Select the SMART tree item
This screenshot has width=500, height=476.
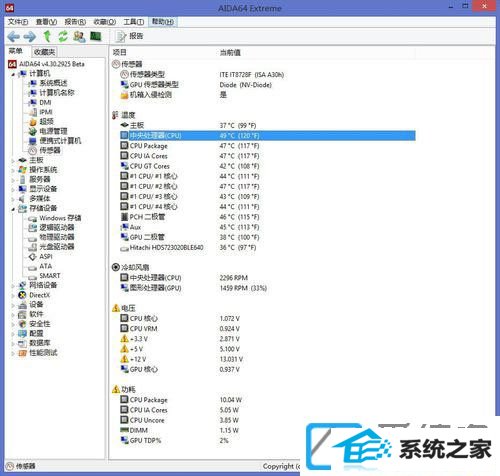coord(50,276)
